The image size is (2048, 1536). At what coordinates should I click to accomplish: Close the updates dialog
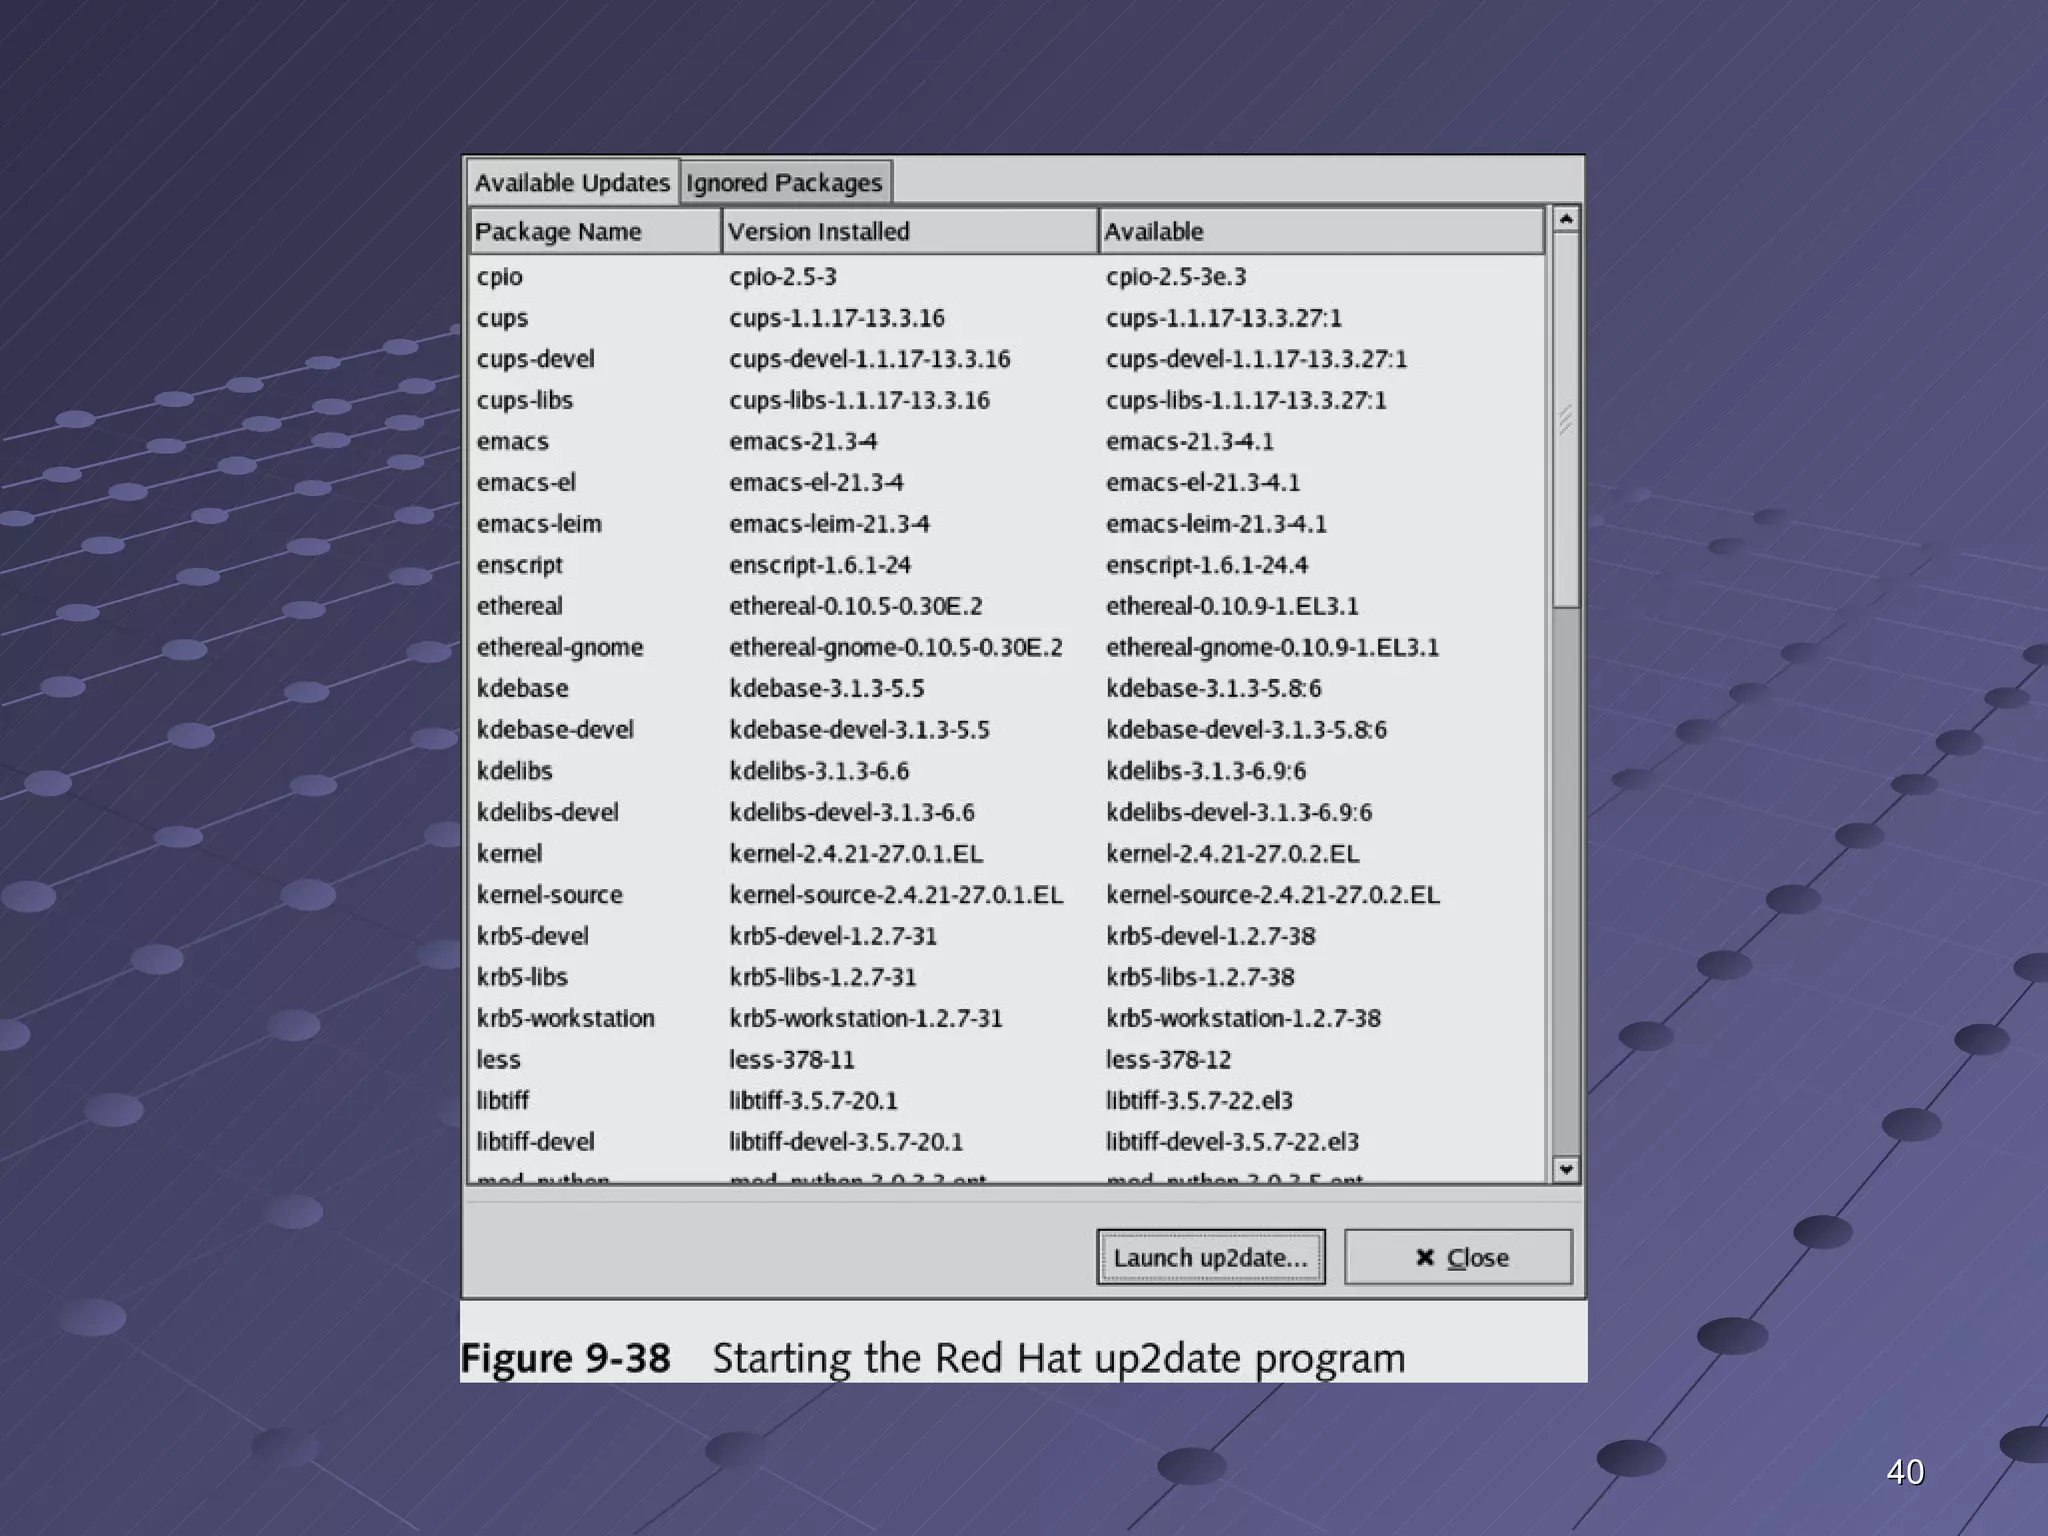pyautogui.click(x=1459, y=1257)
